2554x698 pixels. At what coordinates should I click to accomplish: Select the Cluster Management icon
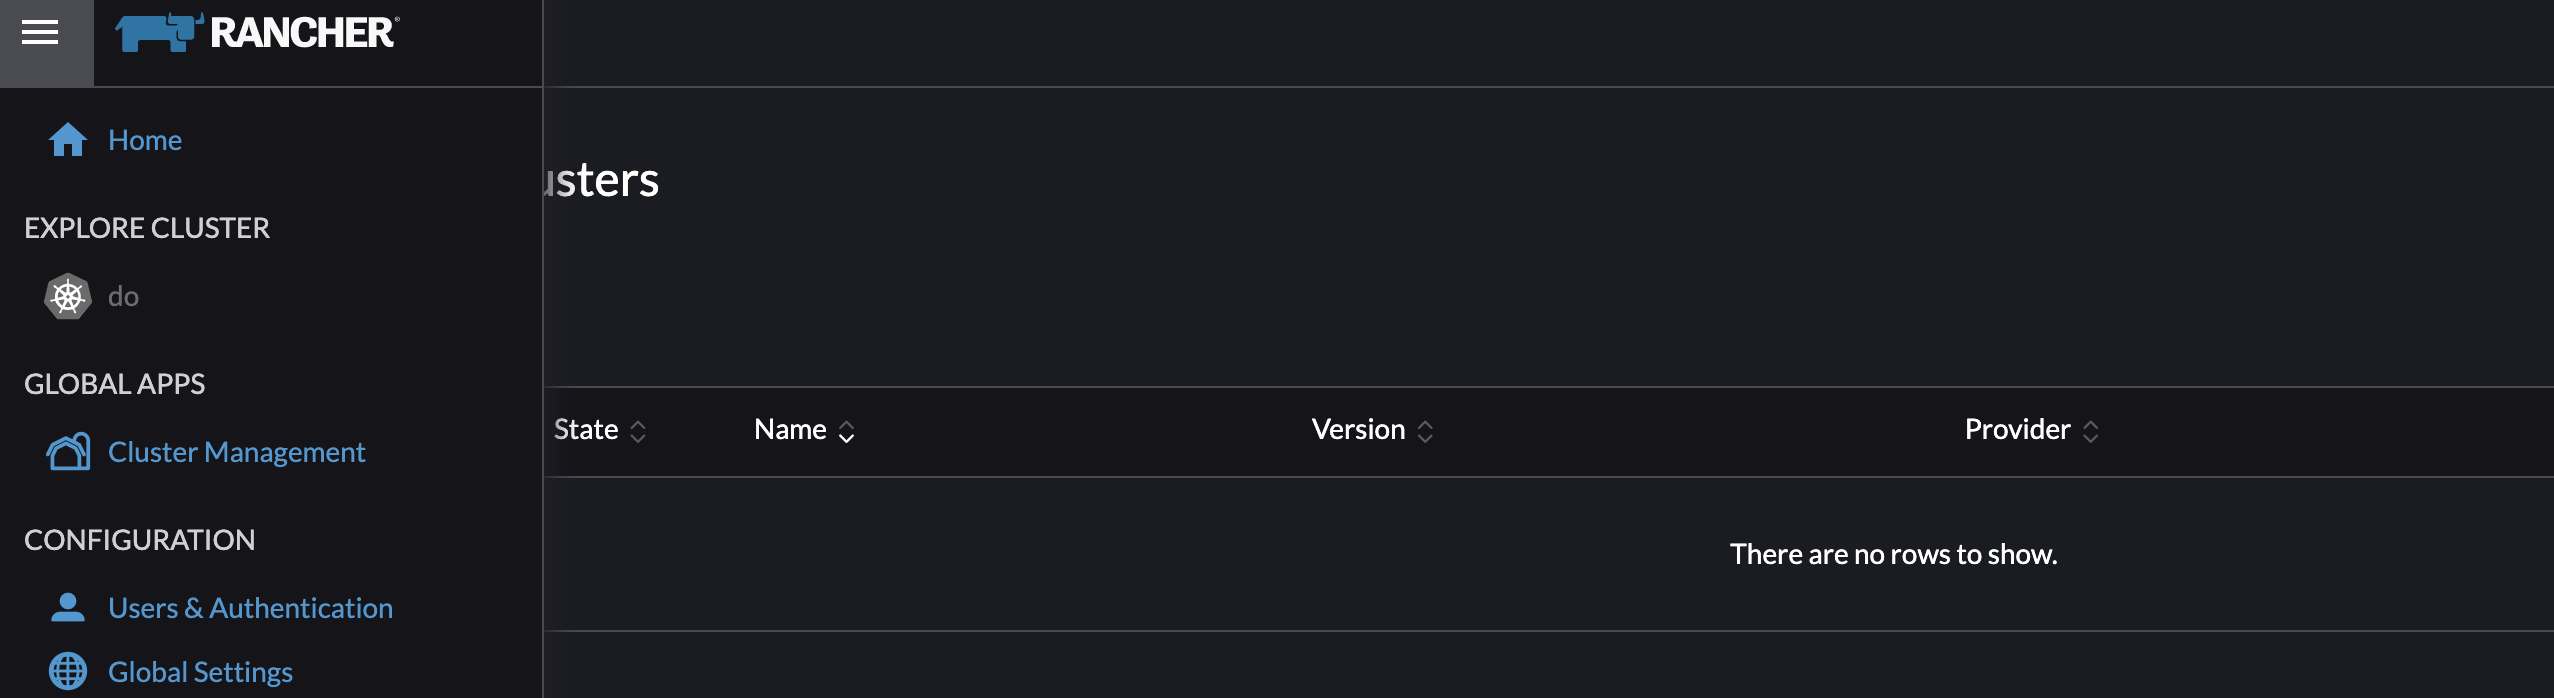pyautogui.click(x=66, y=452)
